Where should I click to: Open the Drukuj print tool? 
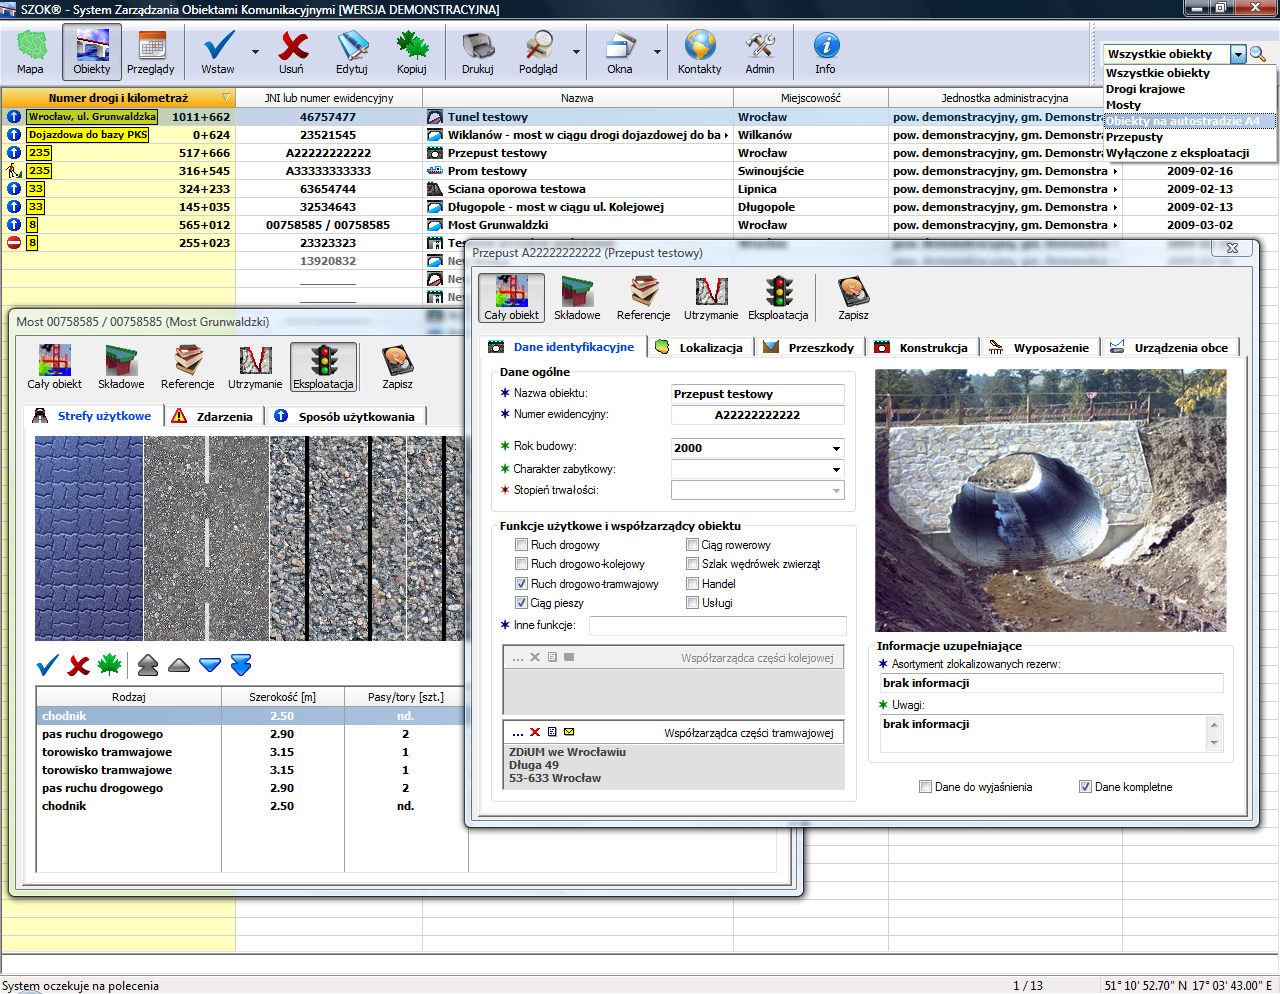coord(478,52)
